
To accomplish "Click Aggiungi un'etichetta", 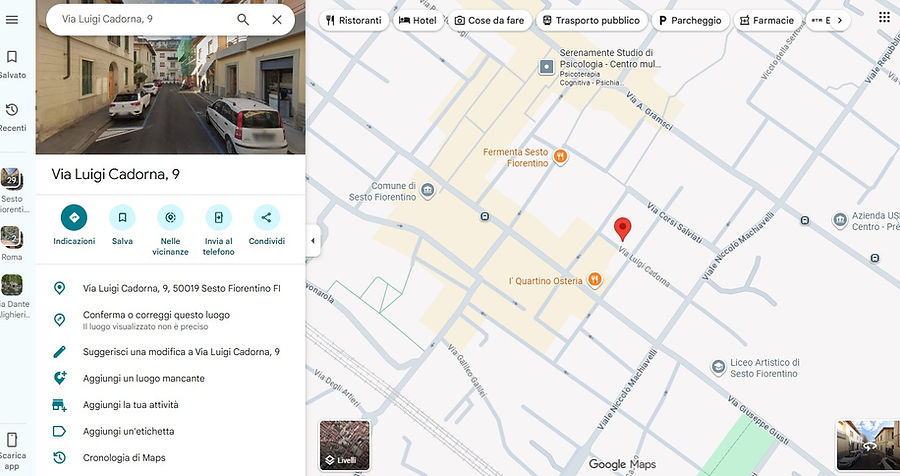I will (x=170, y=431).
